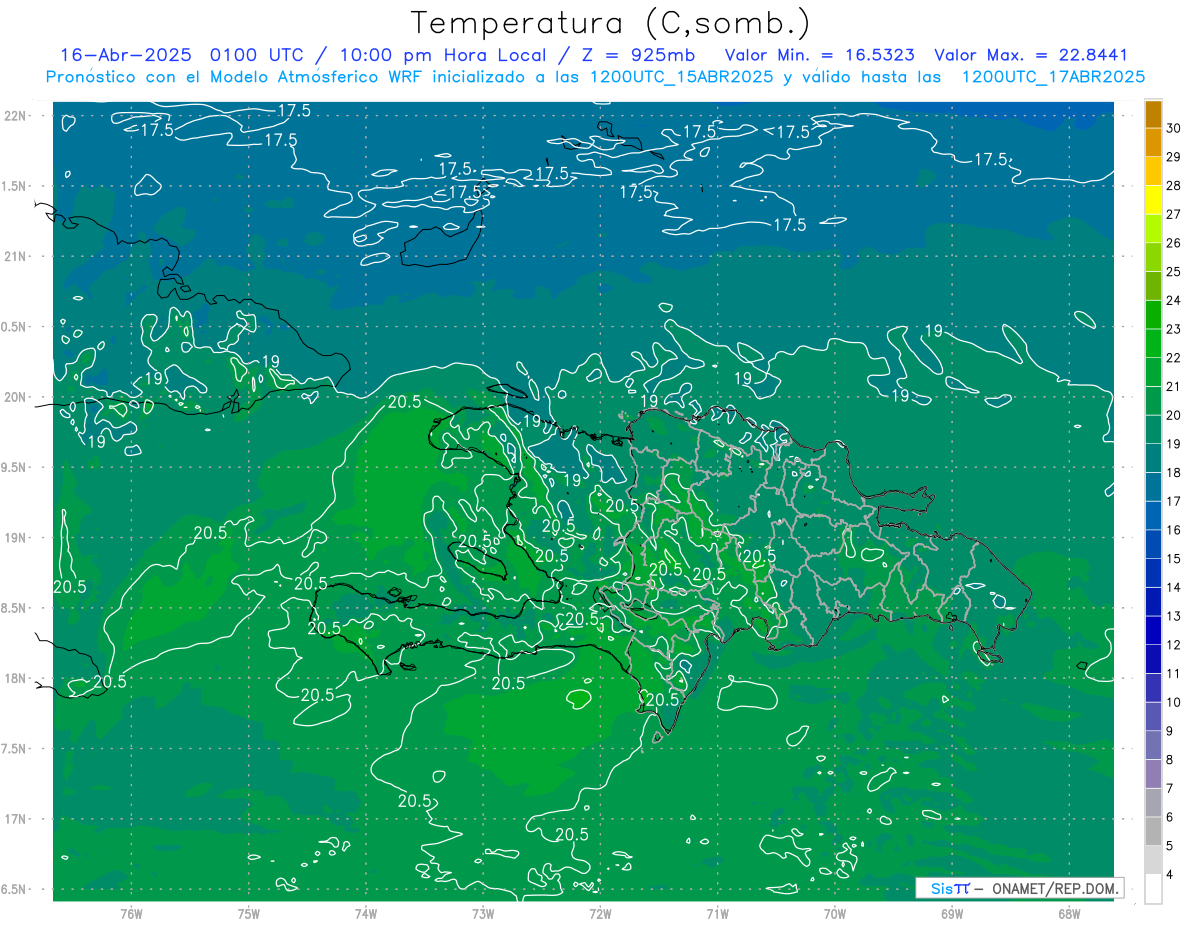Click the '8.5N' latitude axis label

point(15,608)
